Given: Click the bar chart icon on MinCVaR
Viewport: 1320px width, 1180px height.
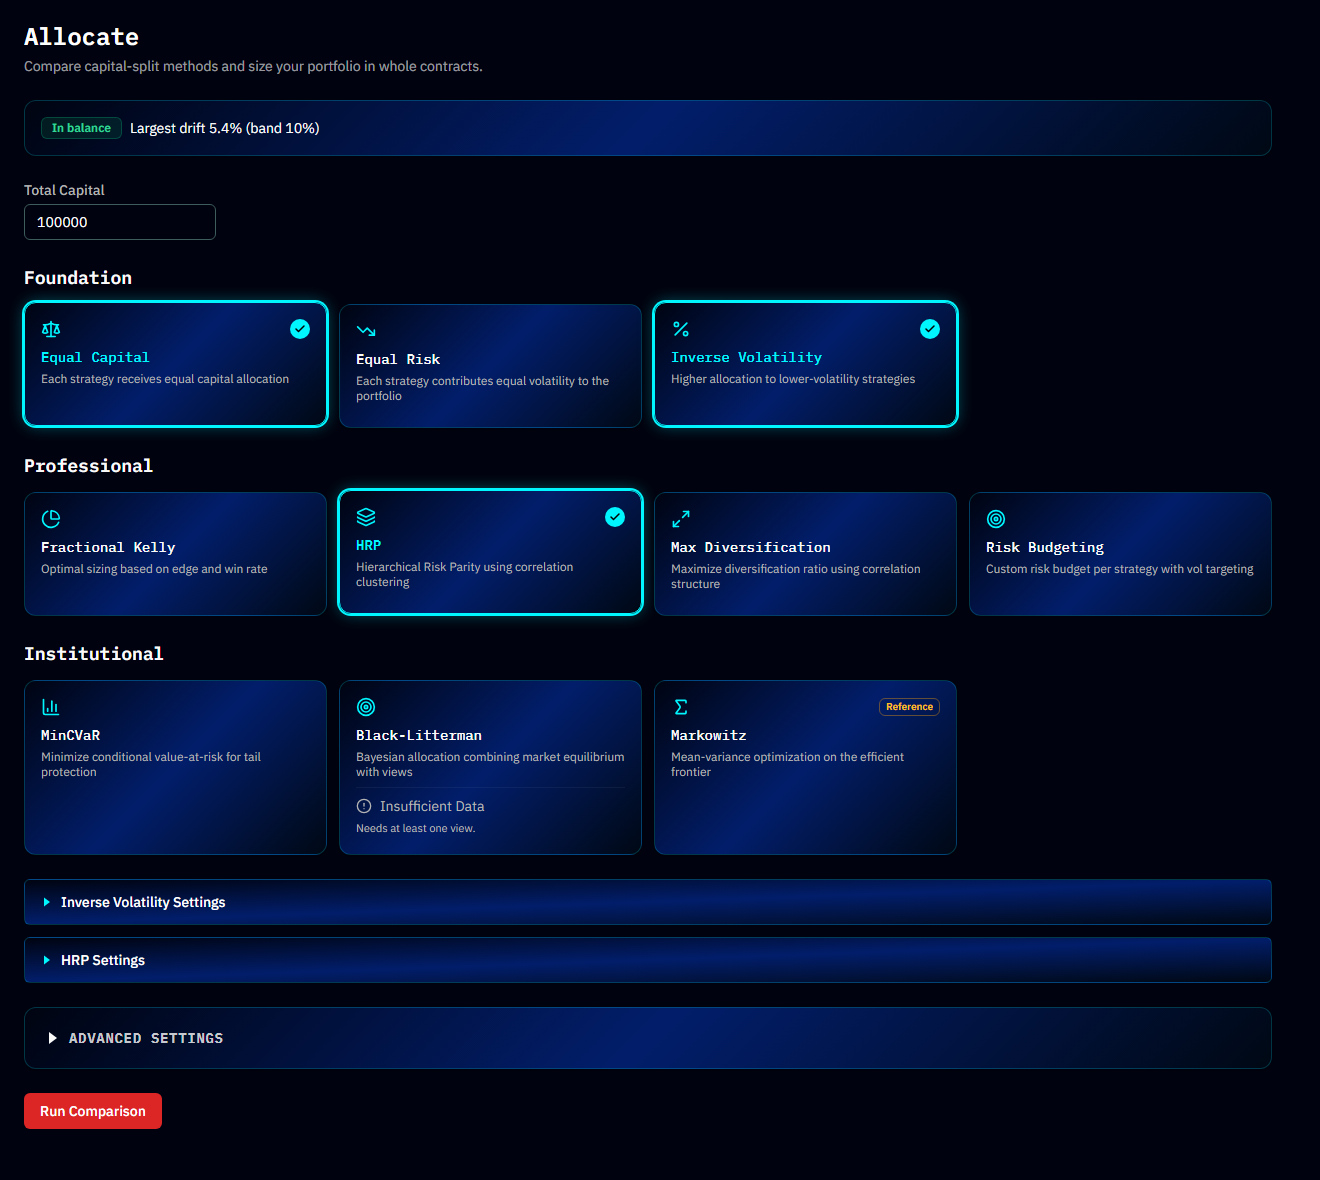Looking at the screenshot, I should click(51, 707).
